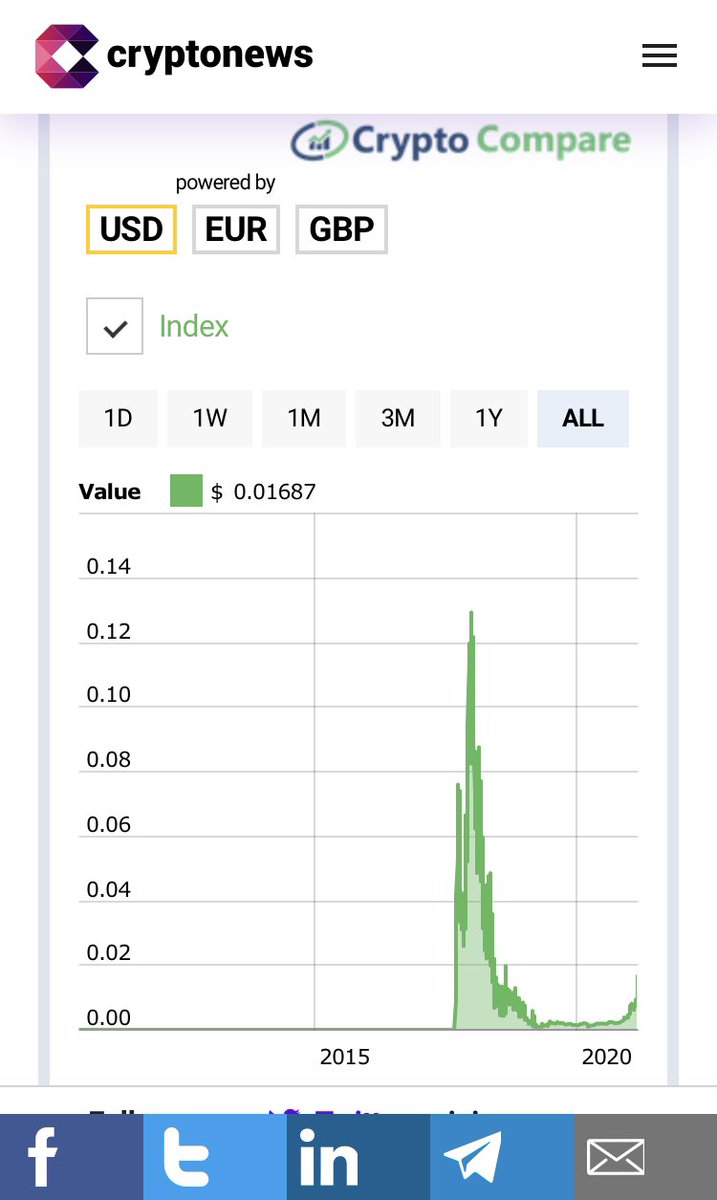Select GBP currency
This screenshot has height=1200, width=717.
point(341,229)
